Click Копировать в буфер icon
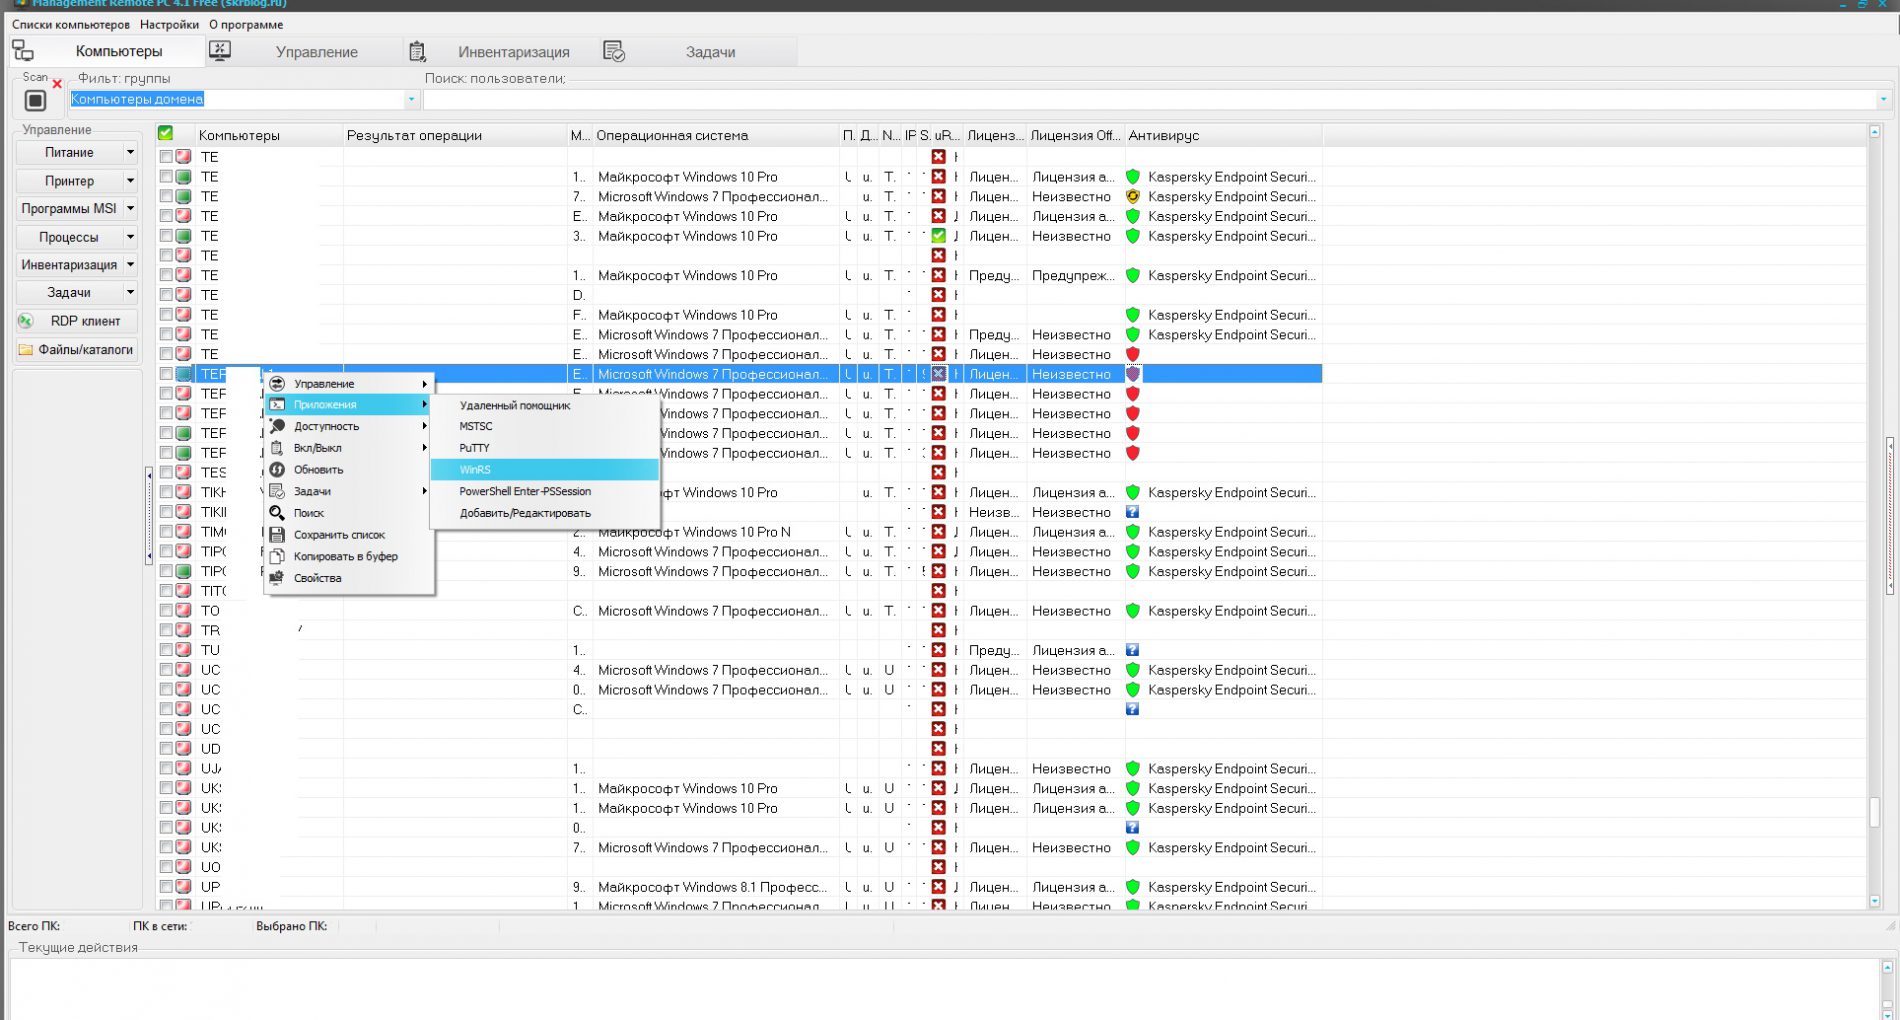 (x=277, y=556)
